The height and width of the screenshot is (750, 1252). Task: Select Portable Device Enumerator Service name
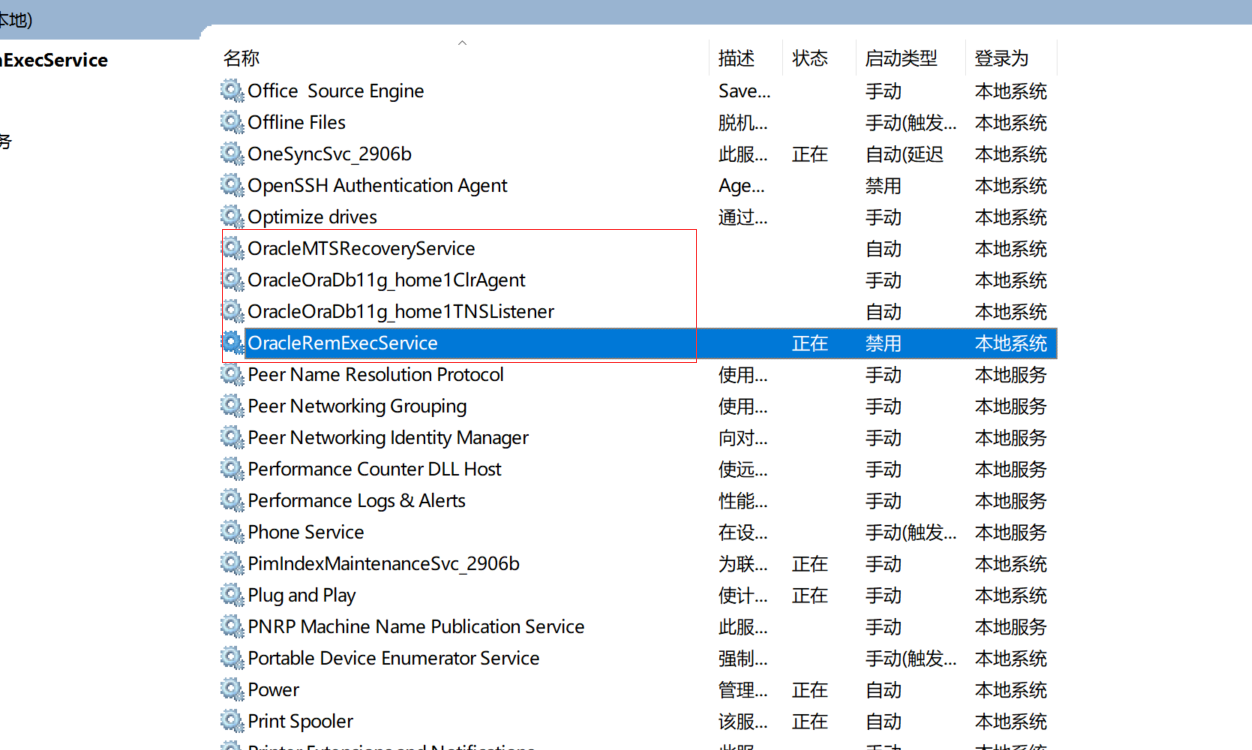[x=394, y=658]
